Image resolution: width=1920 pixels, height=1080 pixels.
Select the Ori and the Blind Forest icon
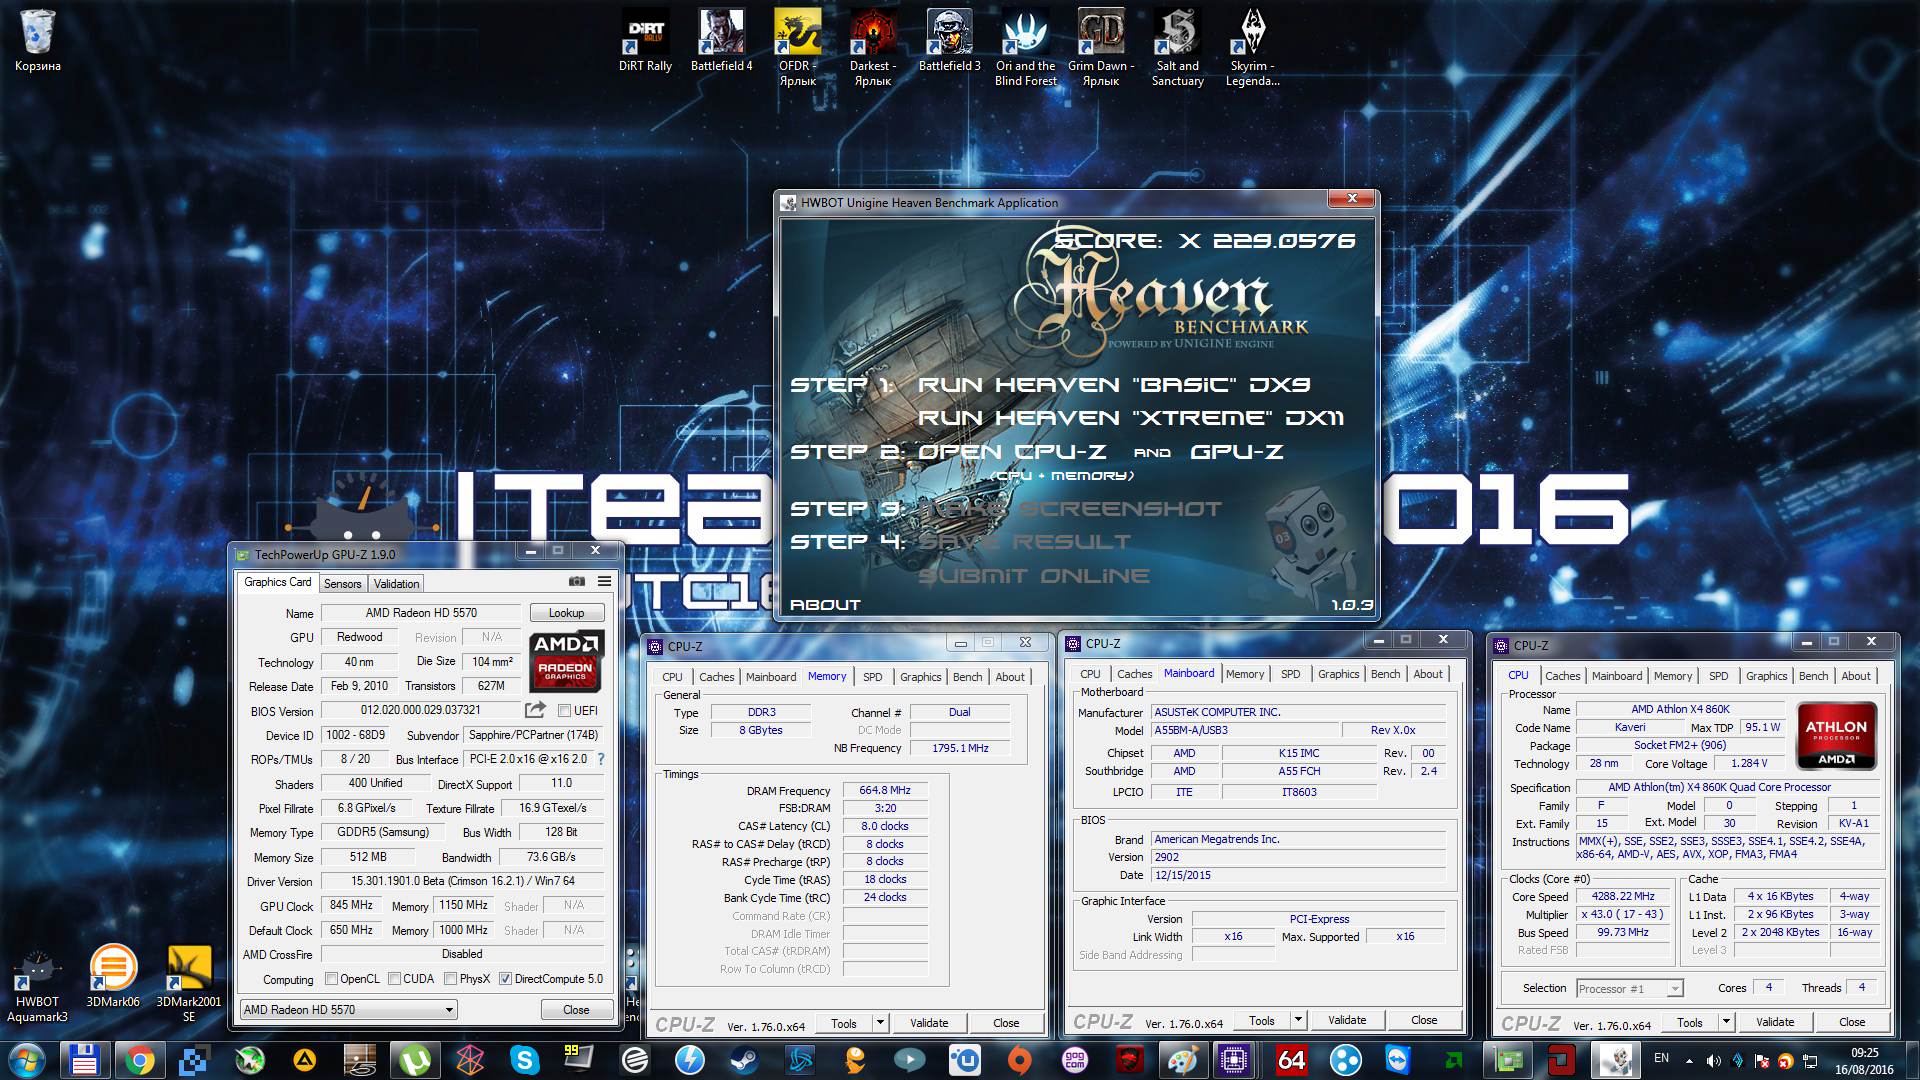click(1025, 48)
